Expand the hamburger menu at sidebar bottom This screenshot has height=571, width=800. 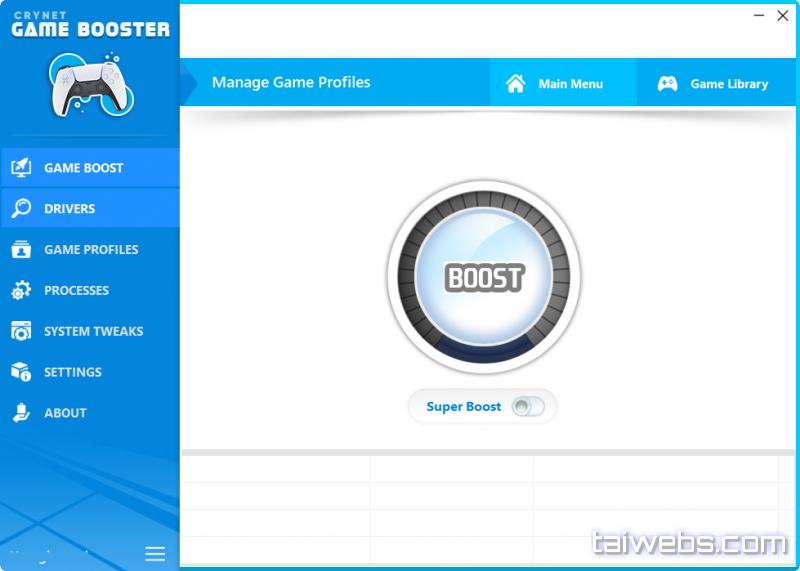(x=155, y=553)
